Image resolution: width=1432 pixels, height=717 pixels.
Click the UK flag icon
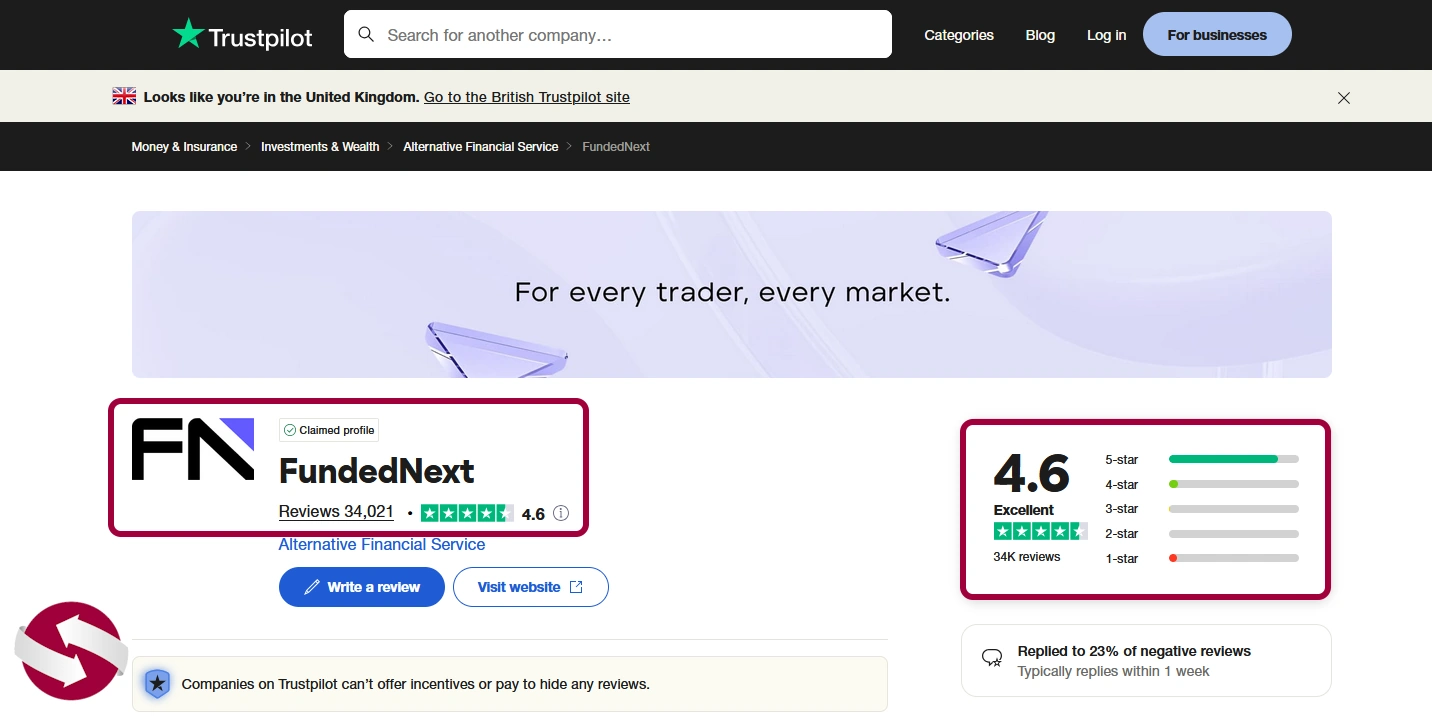pyautogui.click(x=124, y=97)
